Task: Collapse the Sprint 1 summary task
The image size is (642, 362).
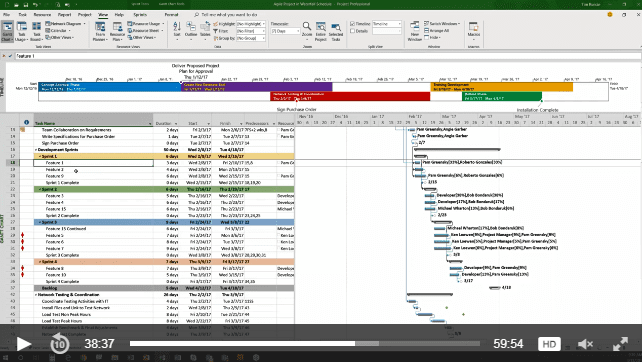Action: (40, 156)
